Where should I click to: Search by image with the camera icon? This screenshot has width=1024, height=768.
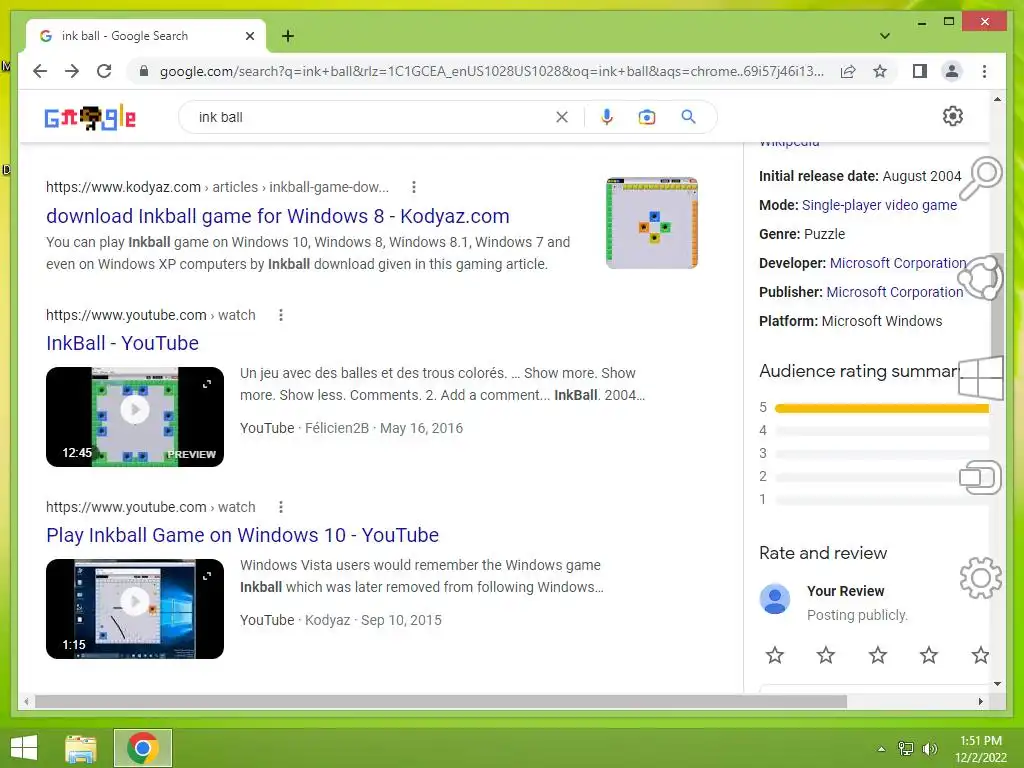click(x=647, y=117)
